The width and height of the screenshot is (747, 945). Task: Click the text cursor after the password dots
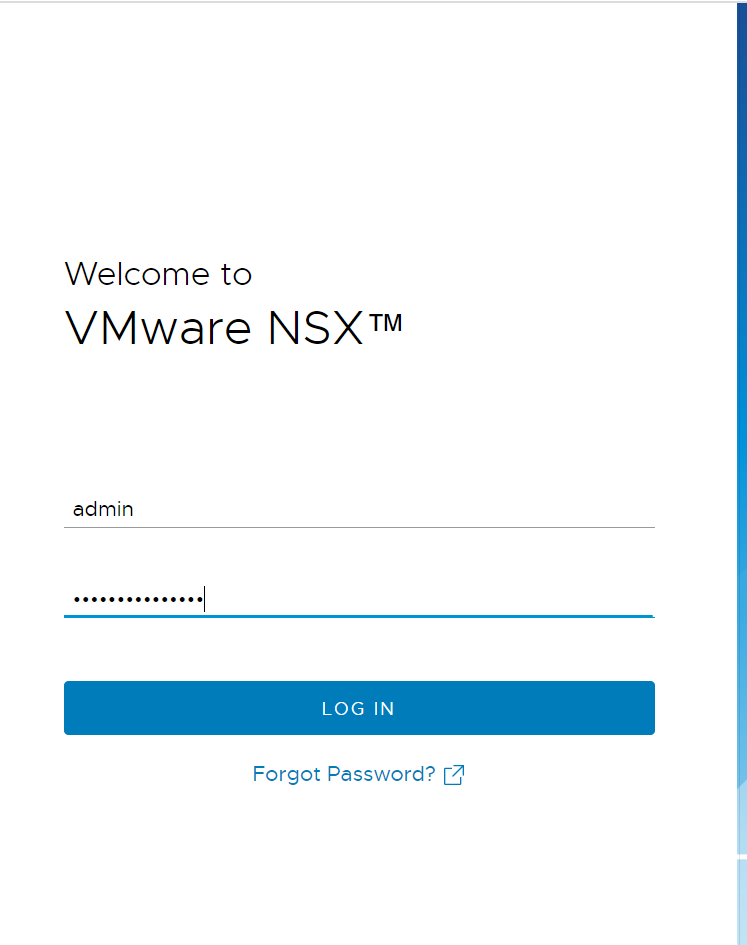(x=204, y=599)
